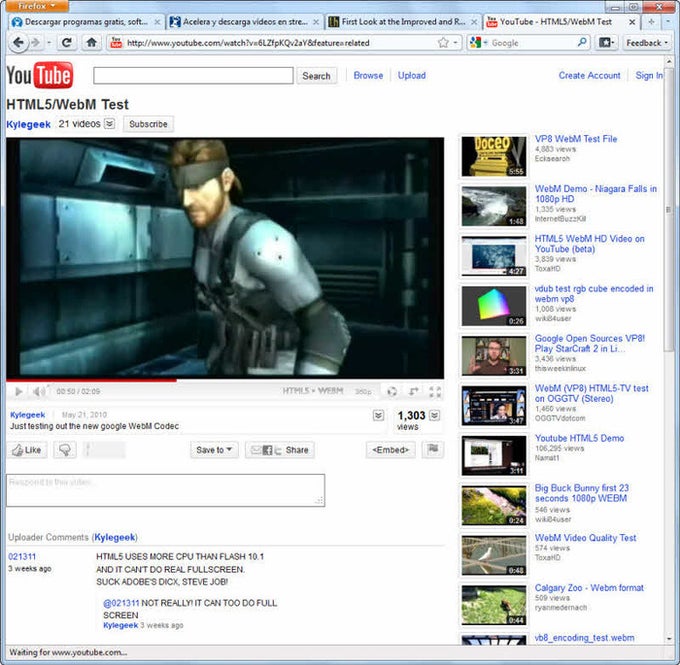Viewport: 680px width, 665px height.
Task: Open Kylegeek channel link under the title
Action: [28, 124]
